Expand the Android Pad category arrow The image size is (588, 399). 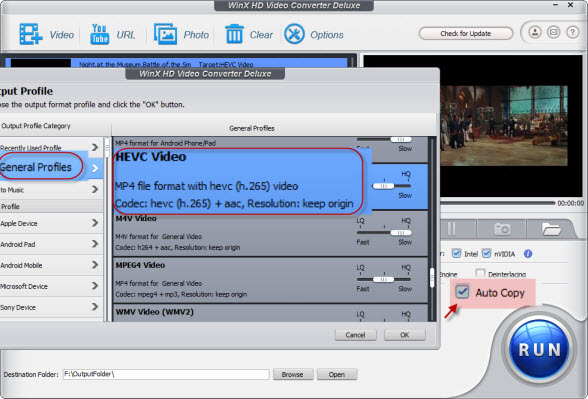pos(95,244)
